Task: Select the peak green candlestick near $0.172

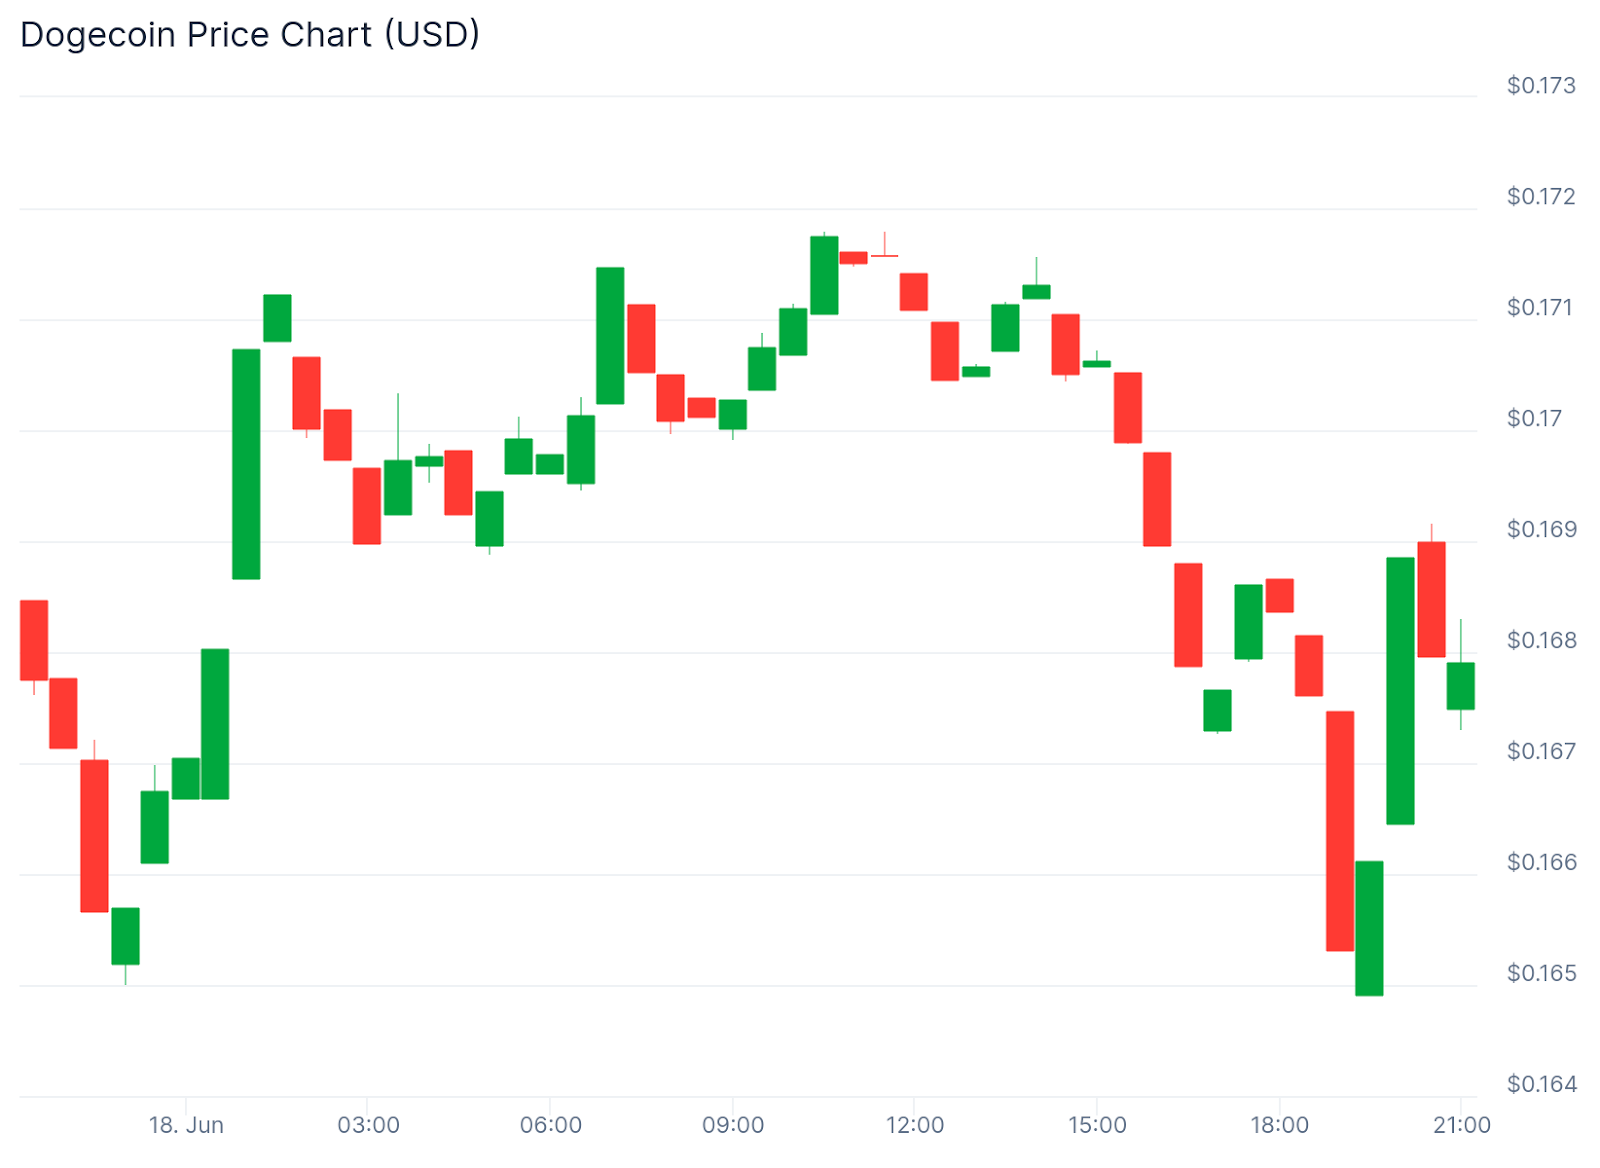Action: [824, 275]
